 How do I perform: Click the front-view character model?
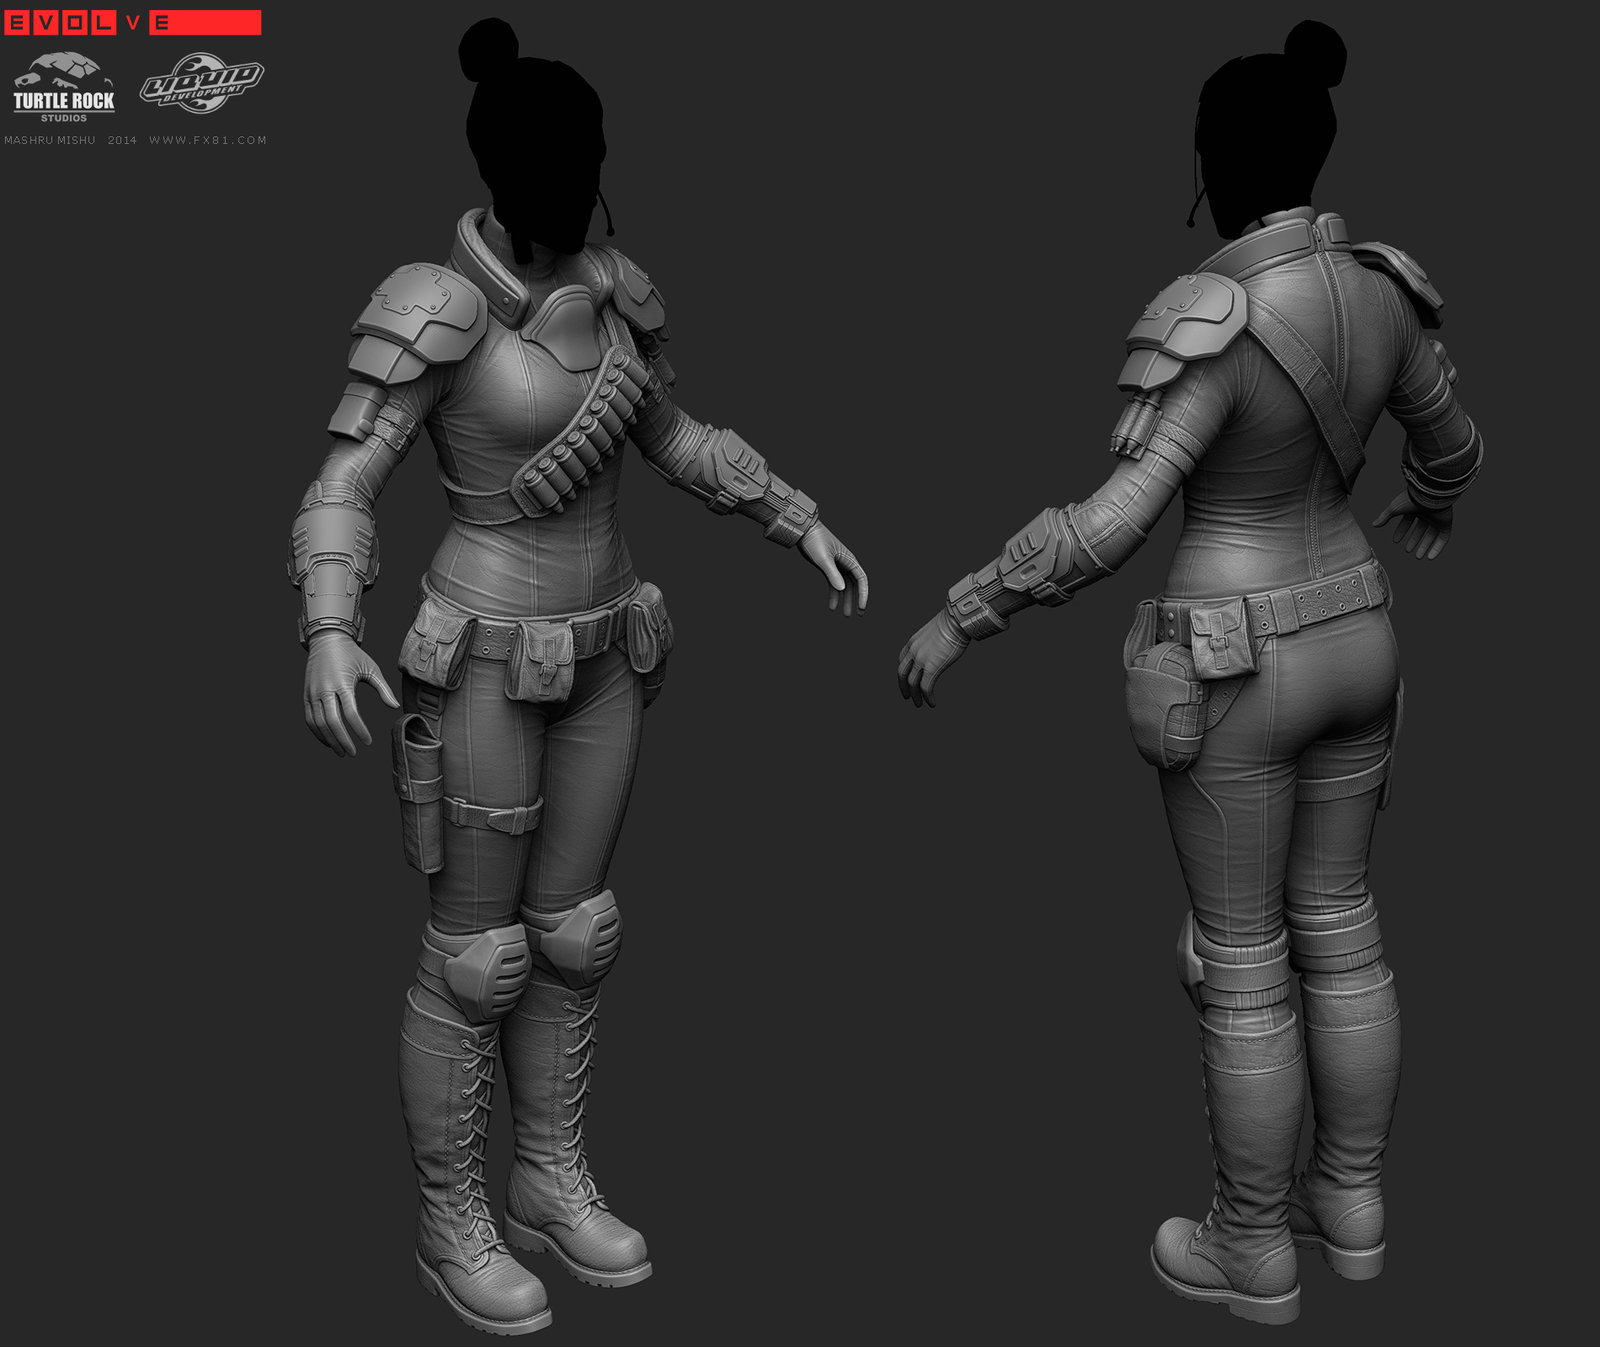577,675
